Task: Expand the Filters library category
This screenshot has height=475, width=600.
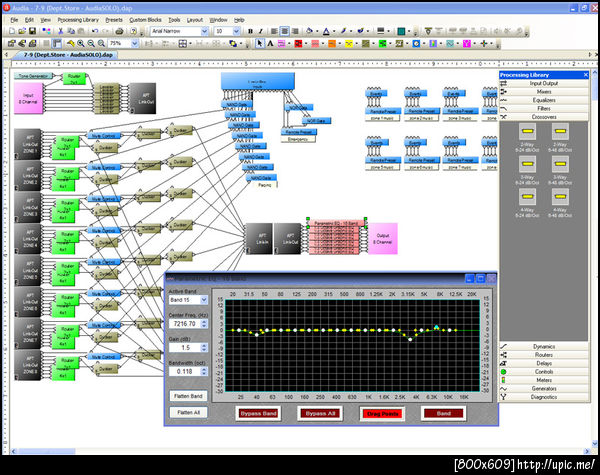Action: coord(544,108)
